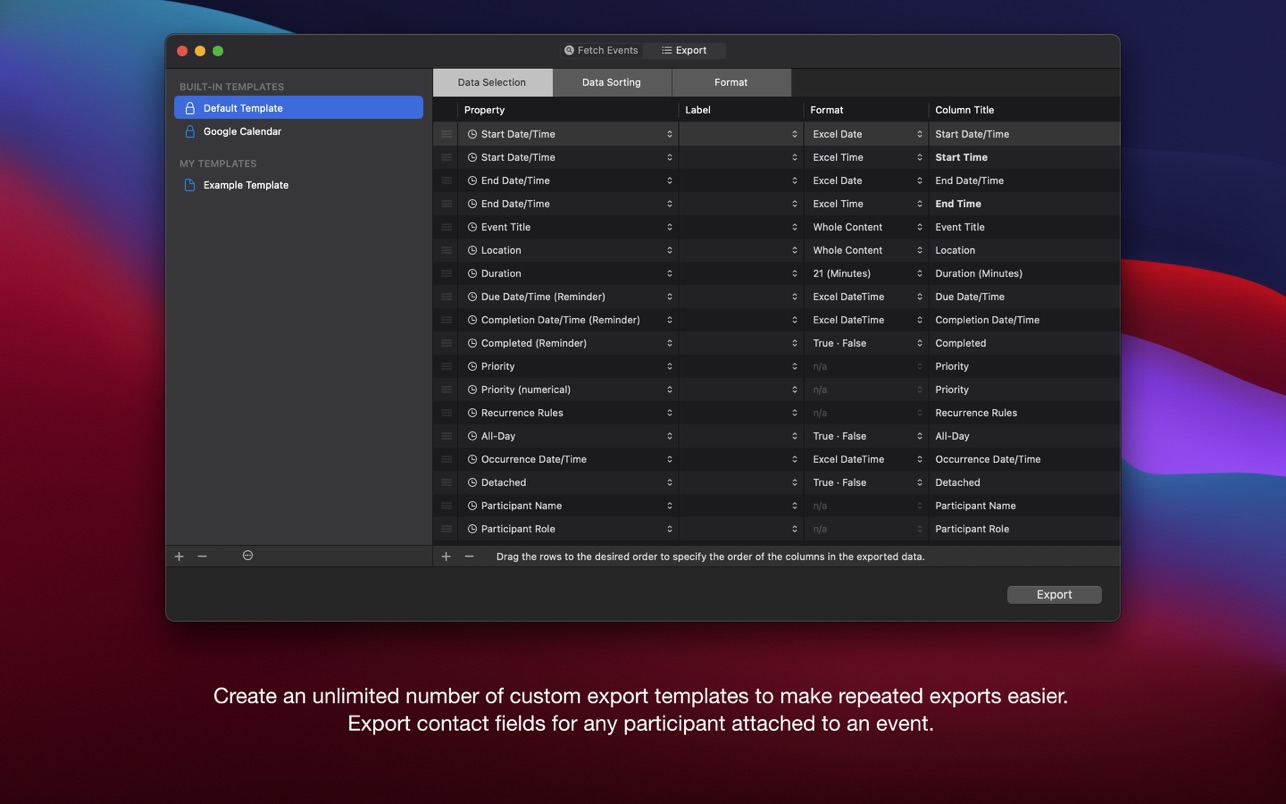1286x804 pixels.
Task: Click the lock icon beside Default Template
Action: pyautogui.click(x=190, y=108)
